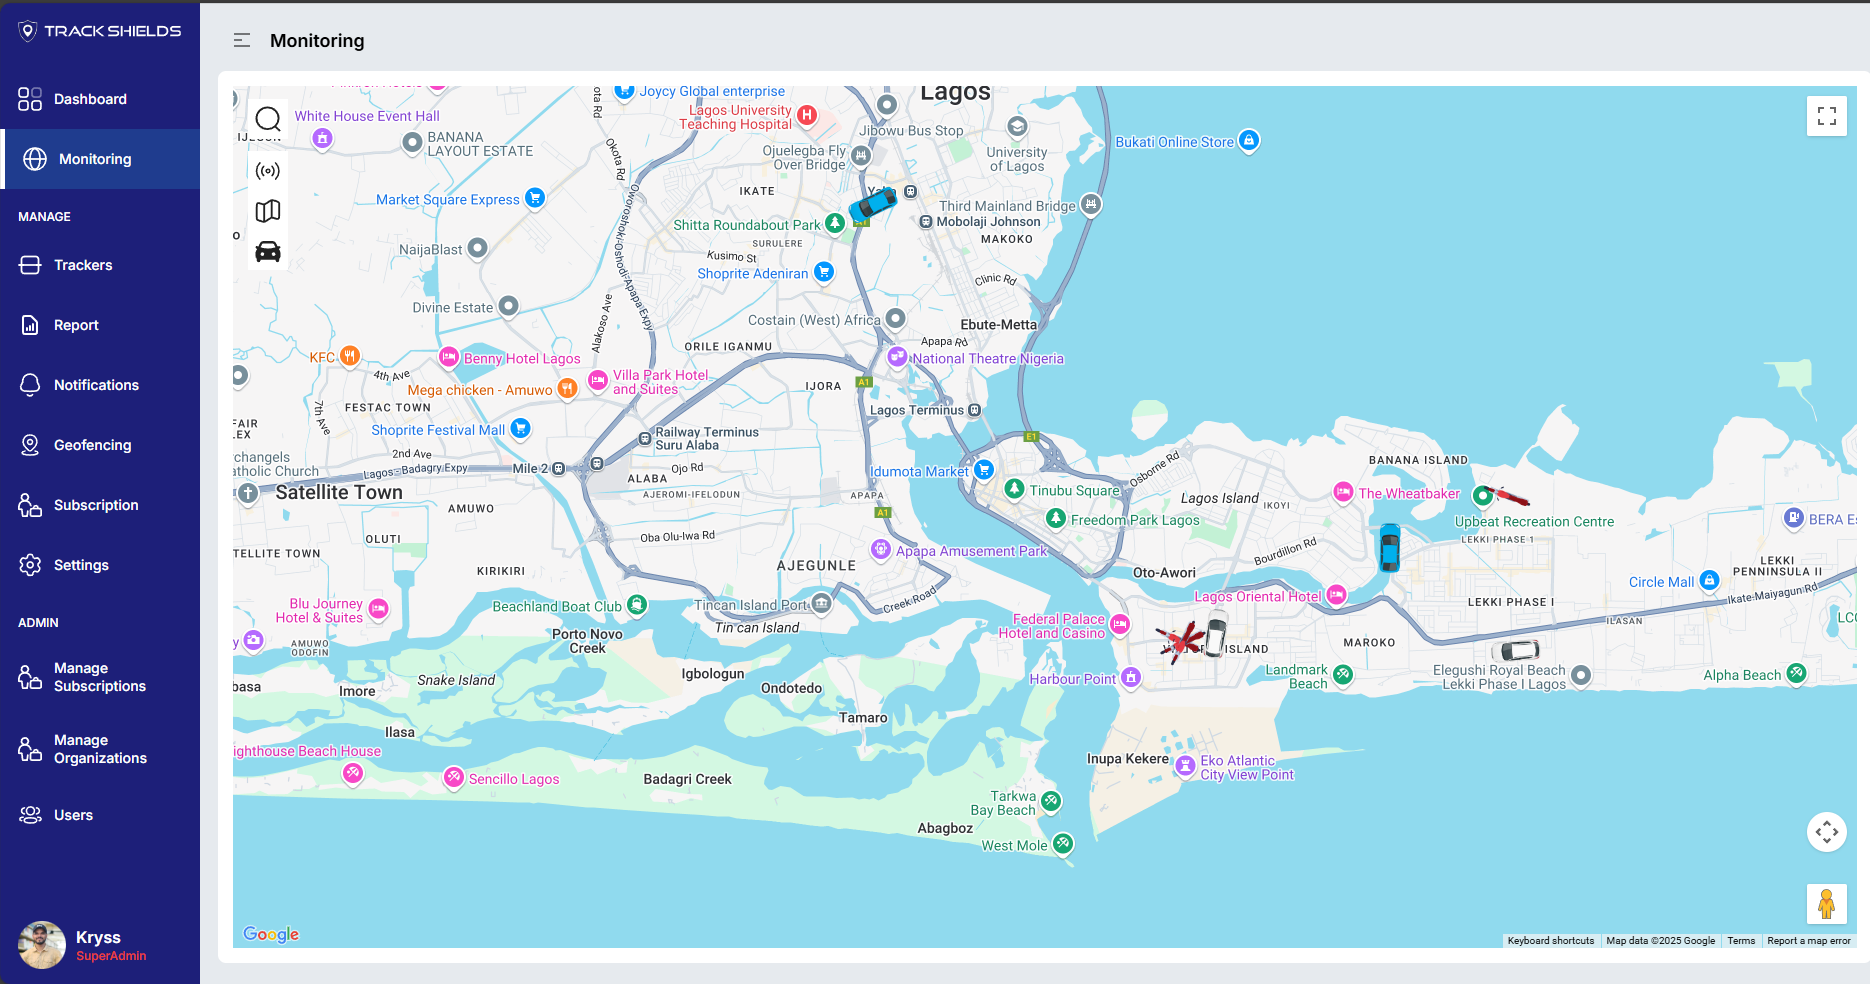Click the Street View pegman icon
Viewport: 1870px width, 984px height.
point(1826,904)
